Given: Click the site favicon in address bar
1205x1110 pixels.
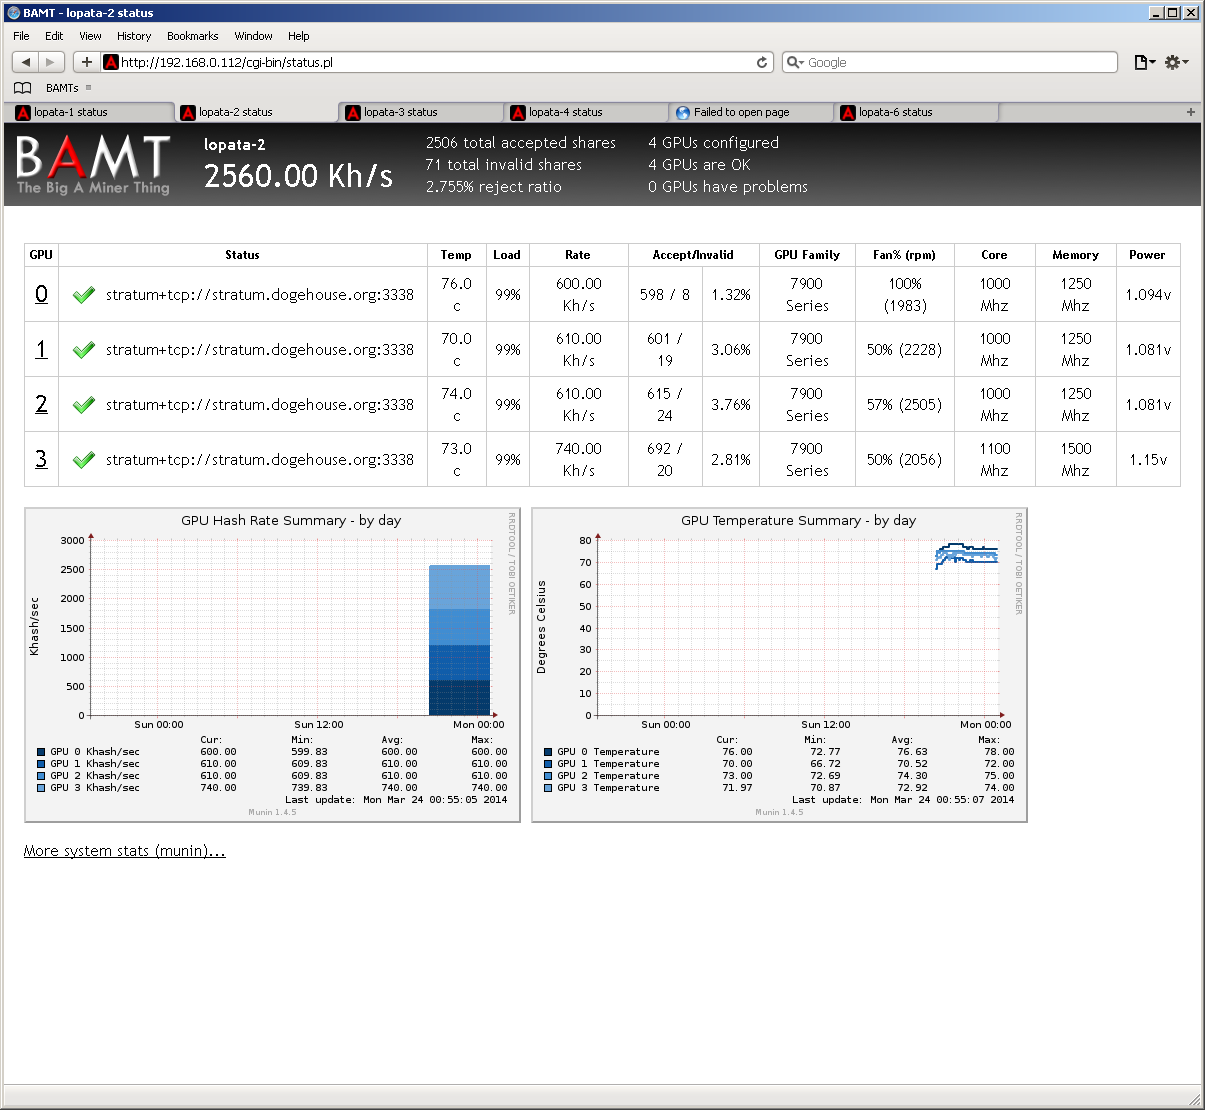Looking at the screenshot, I should point(112,62).
